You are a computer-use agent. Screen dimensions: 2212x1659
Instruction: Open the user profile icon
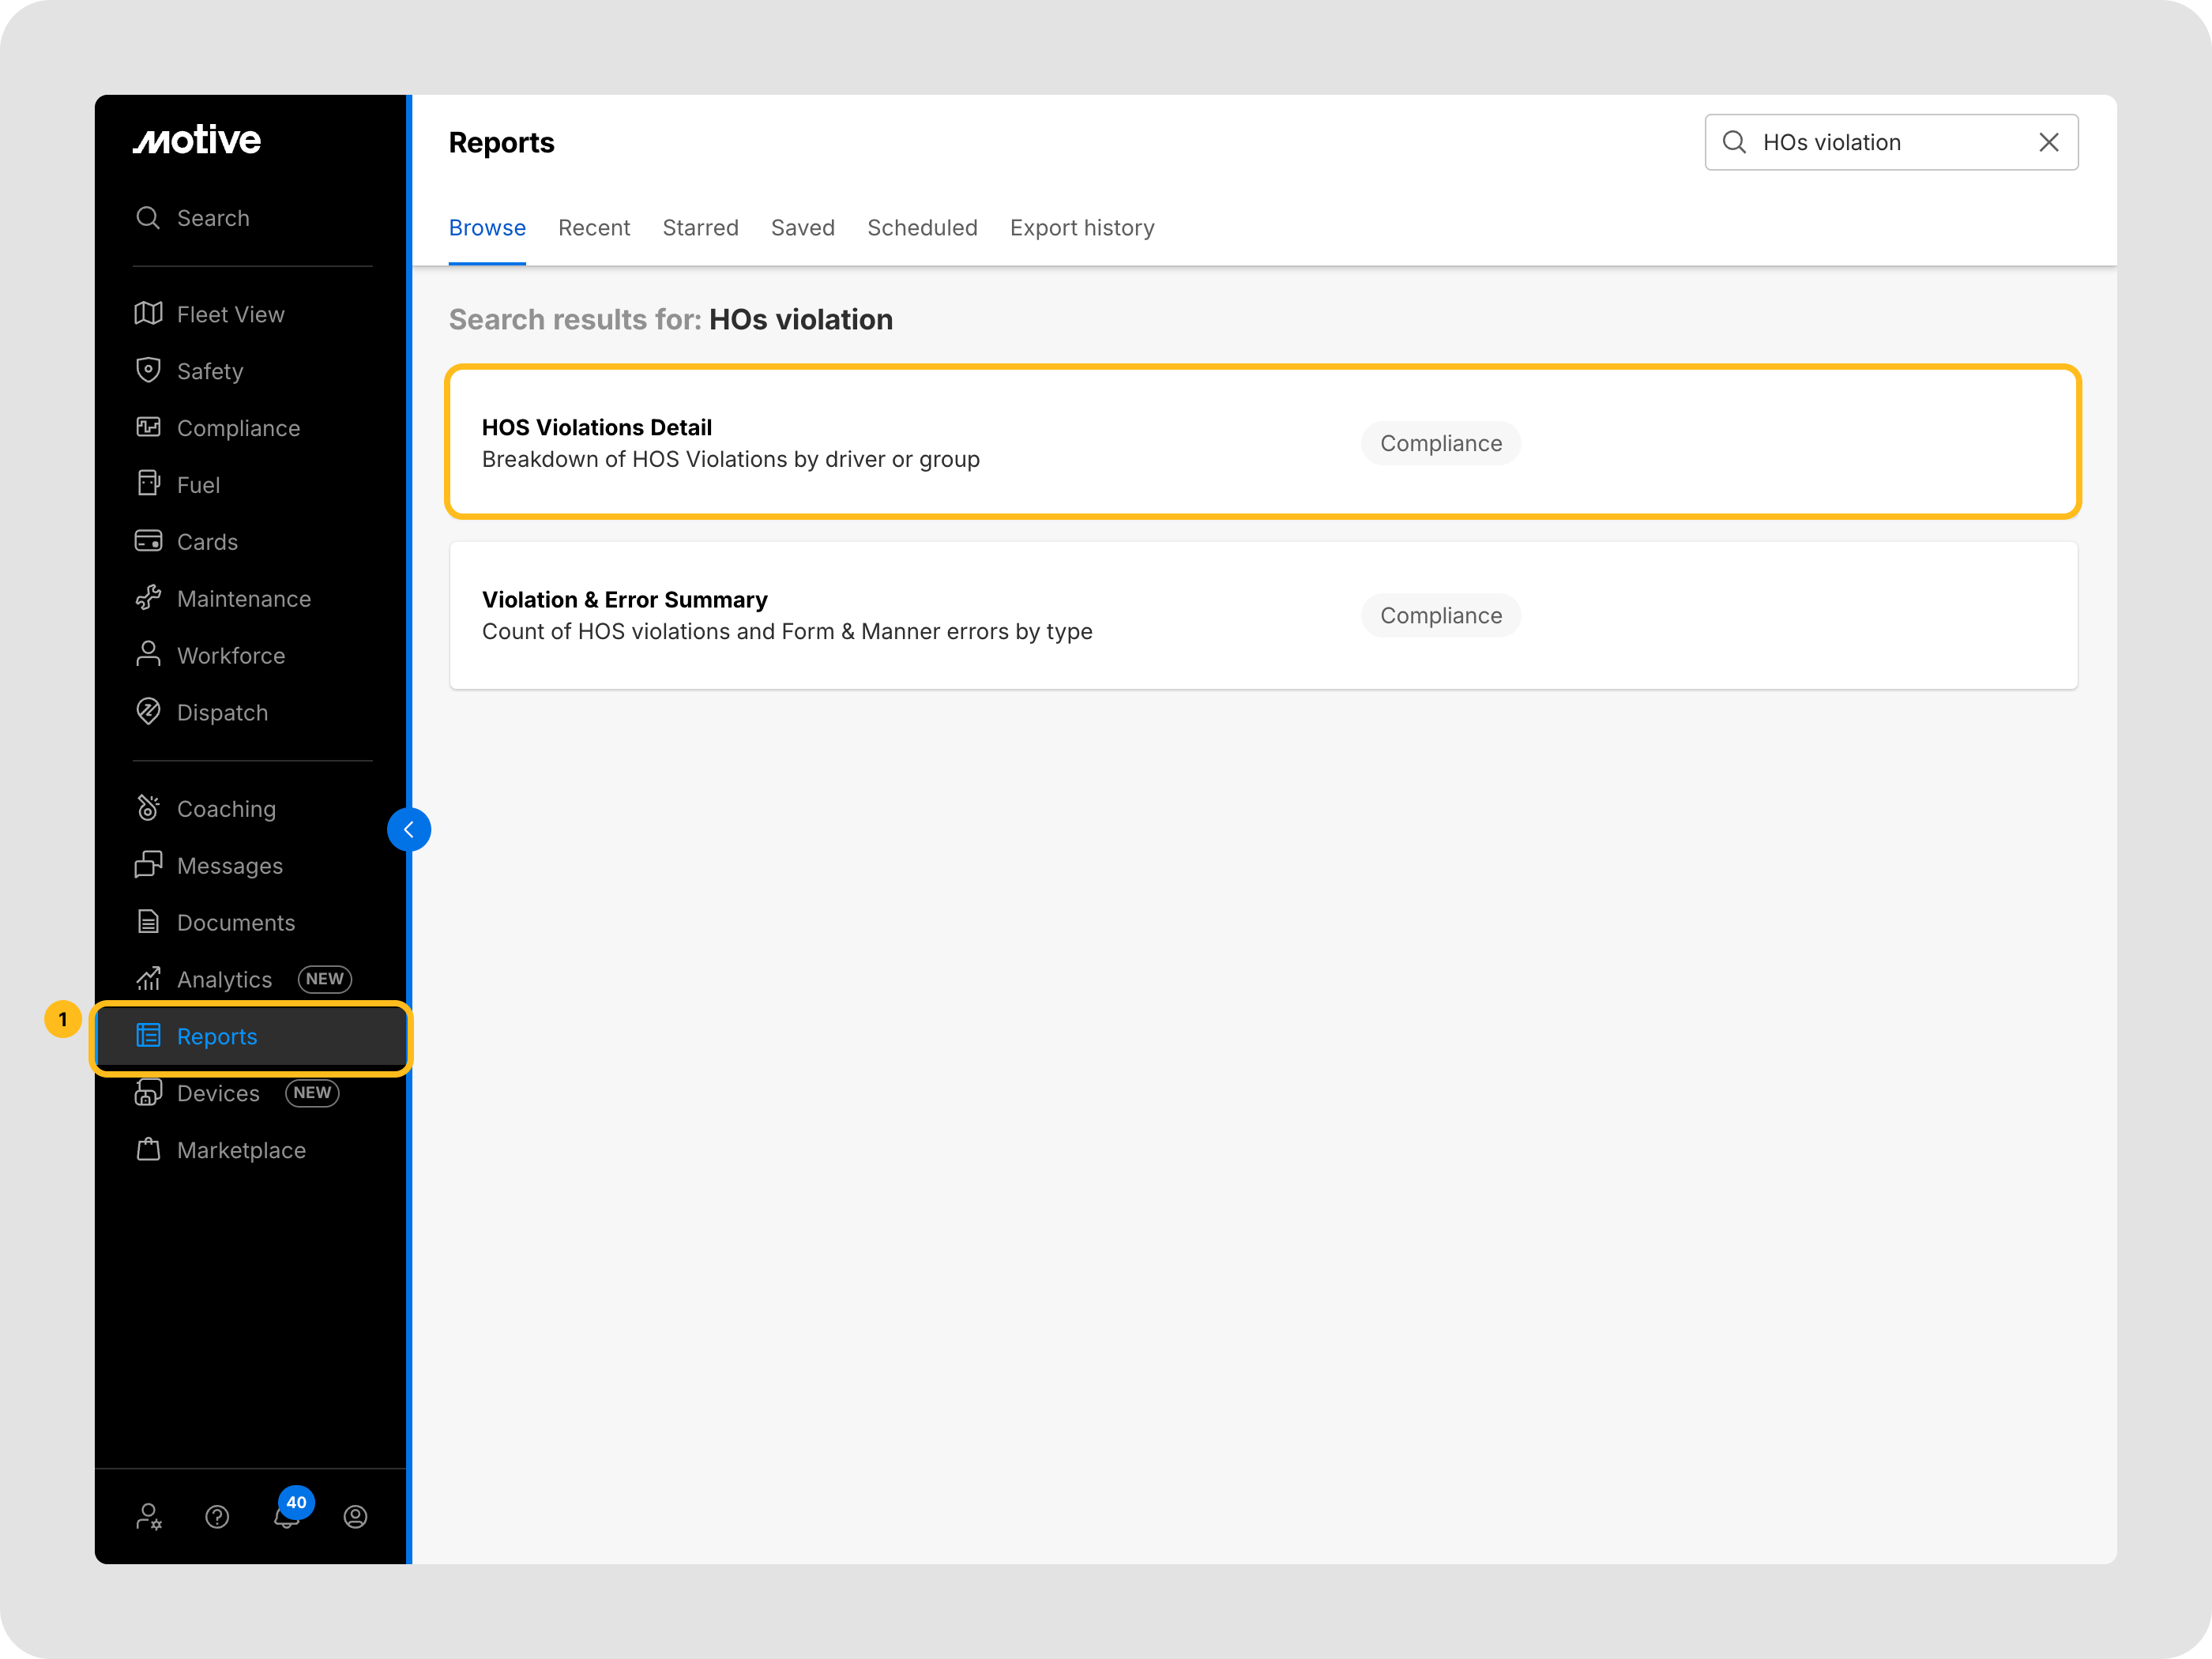click(x=355, y=1517)
